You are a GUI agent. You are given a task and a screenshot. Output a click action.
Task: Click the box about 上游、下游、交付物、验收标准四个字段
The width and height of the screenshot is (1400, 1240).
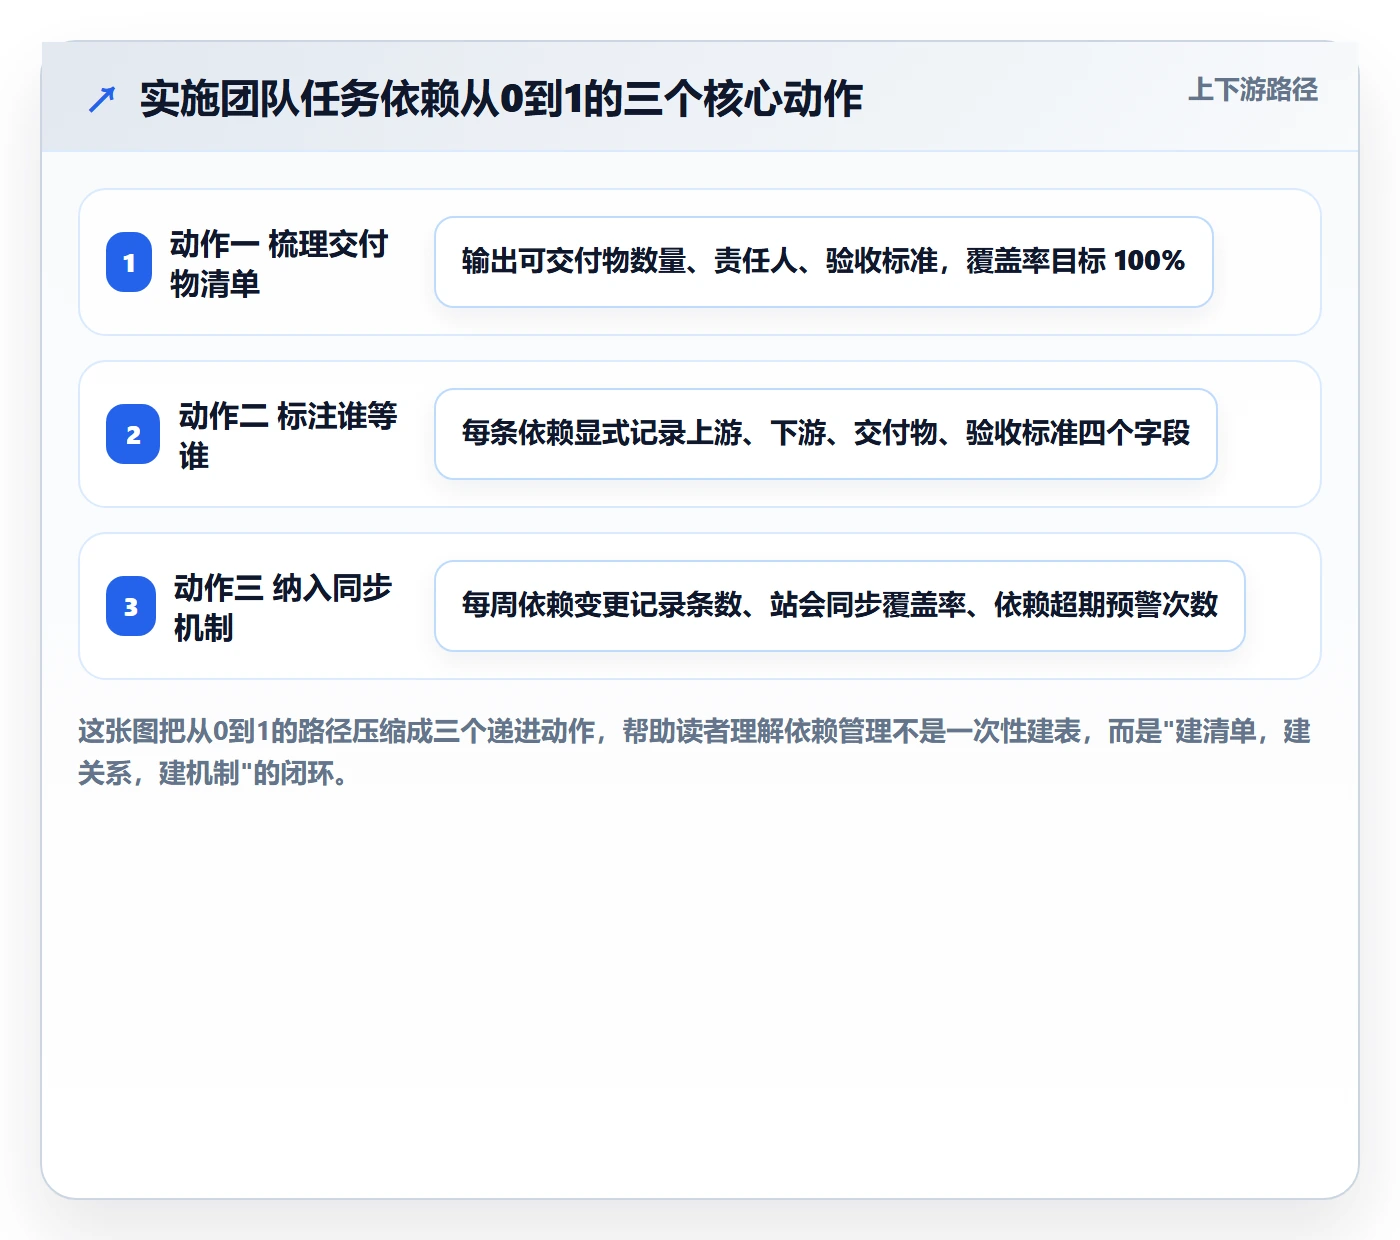pyautogui.click(x=826, y=434)
